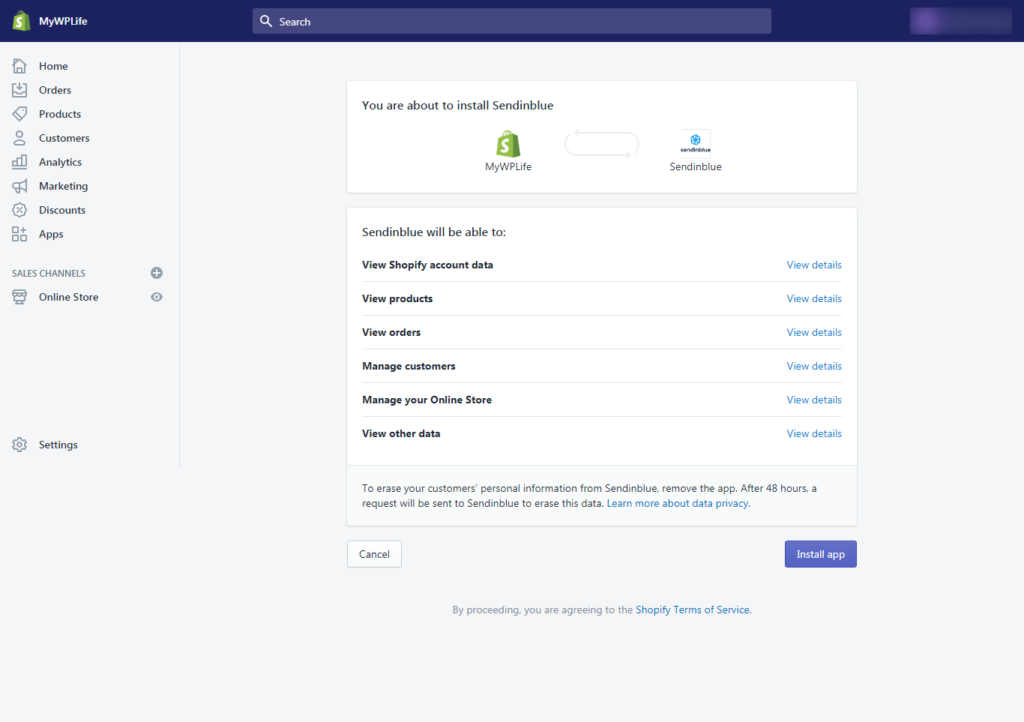Click the Search input field
The height and width of the screenshot is (722, 1024).
tap(511, 21)
